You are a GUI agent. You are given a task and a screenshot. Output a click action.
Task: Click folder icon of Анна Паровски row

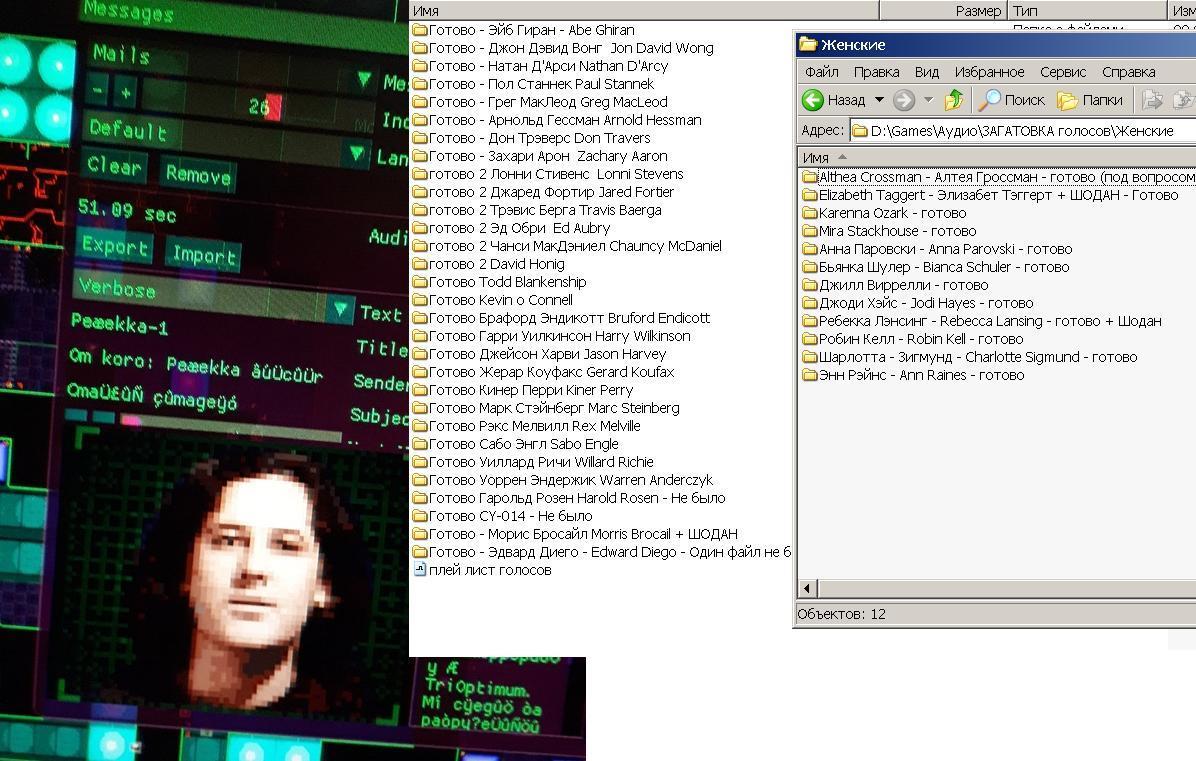click(x=810, y=249)
